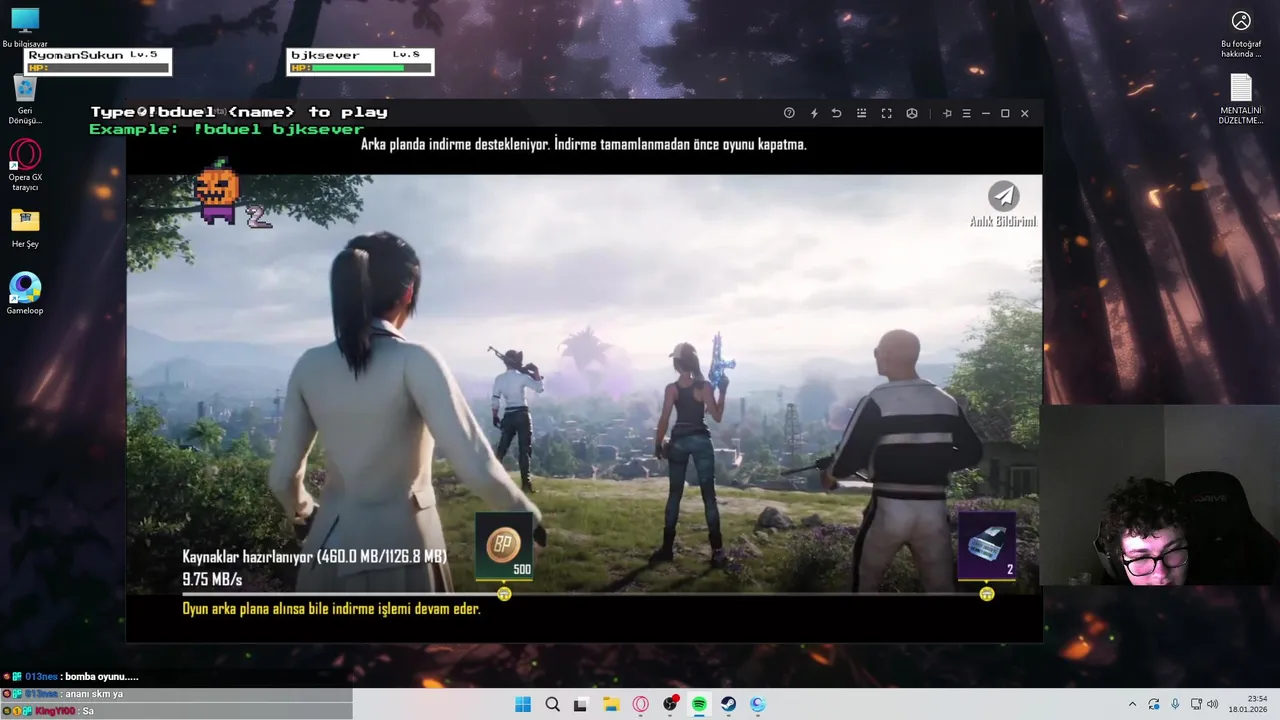The image size is (1280, 720).
Task: Click the "bjksever" player name label
Action: pyautogui.click(x=324, y=55)
